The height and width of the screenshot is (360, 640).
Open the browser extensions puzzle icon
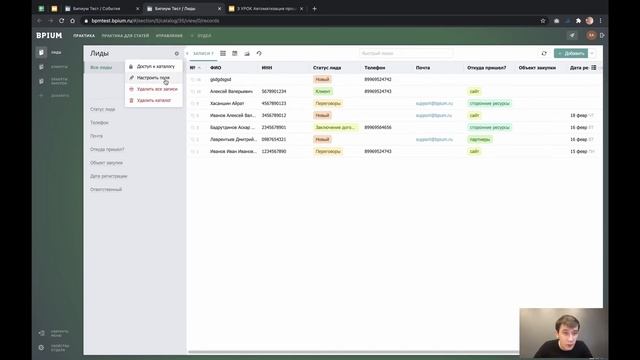578,21
